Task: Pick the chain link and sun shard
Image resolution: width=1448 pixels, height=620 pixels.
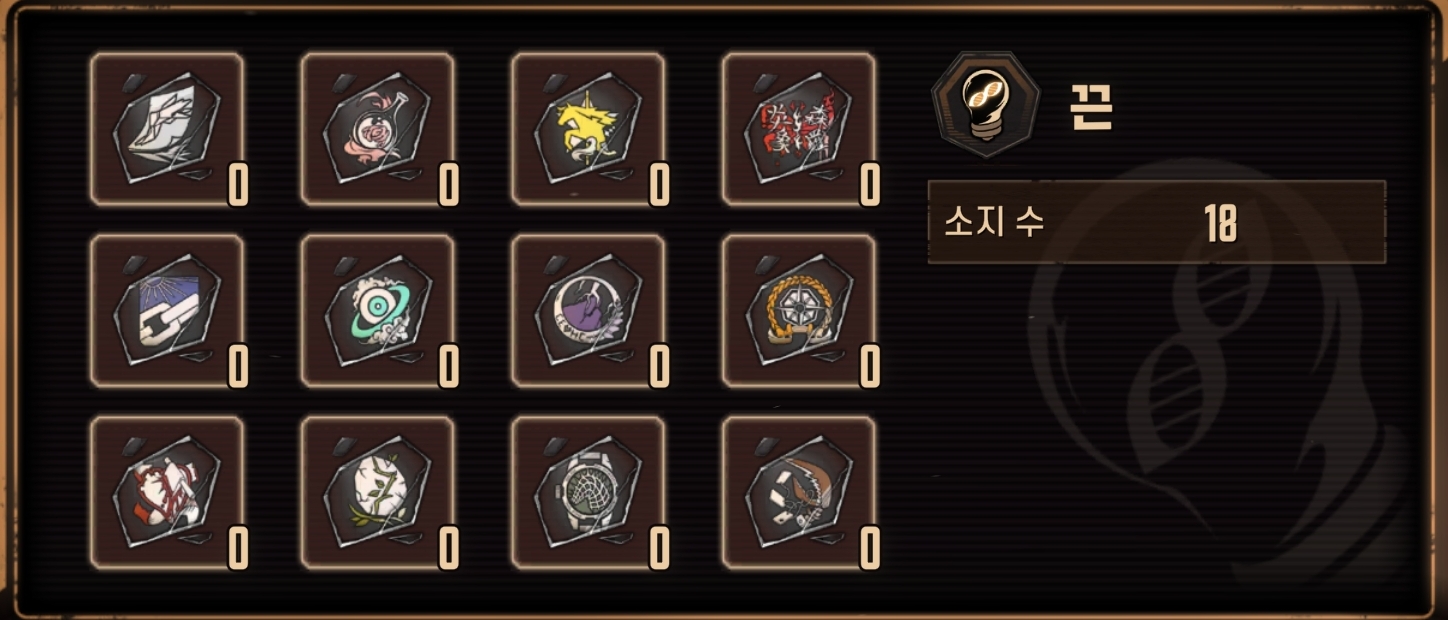Action: click(167, 311)
